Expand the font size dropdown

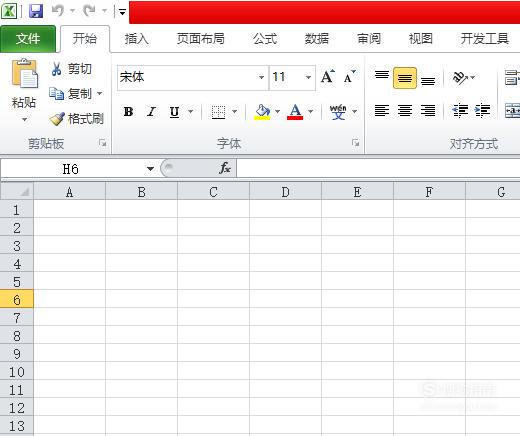308,78
